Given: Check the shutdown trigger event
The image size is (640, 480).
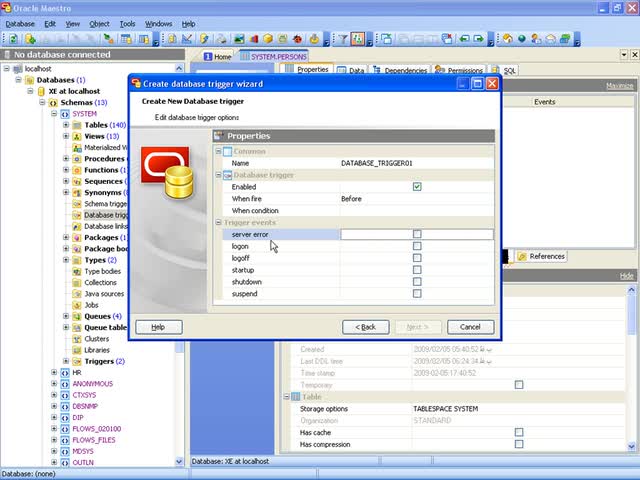Looking at the screenshot, I should 417,281.
